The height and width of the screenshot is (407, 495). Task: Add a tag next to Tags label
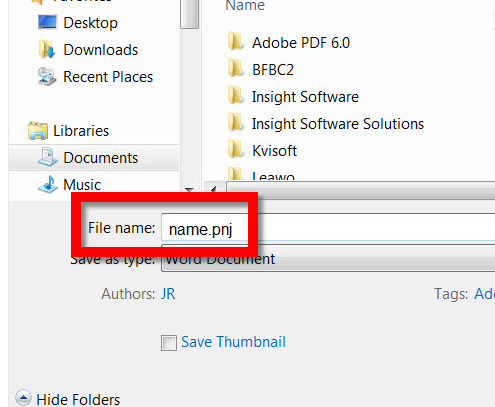pos(484,294)
